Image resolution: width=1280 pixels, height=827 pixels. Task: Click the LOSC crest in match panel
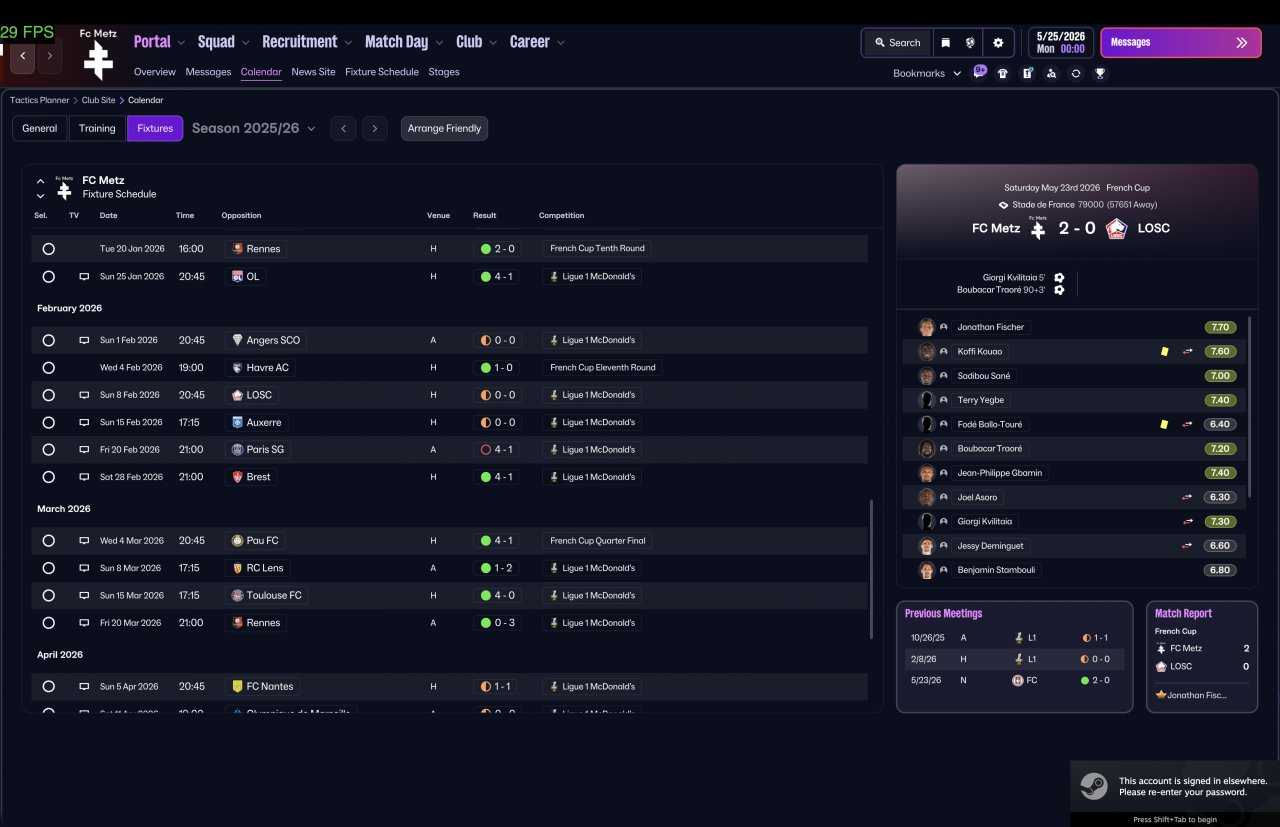(1116, 228)
